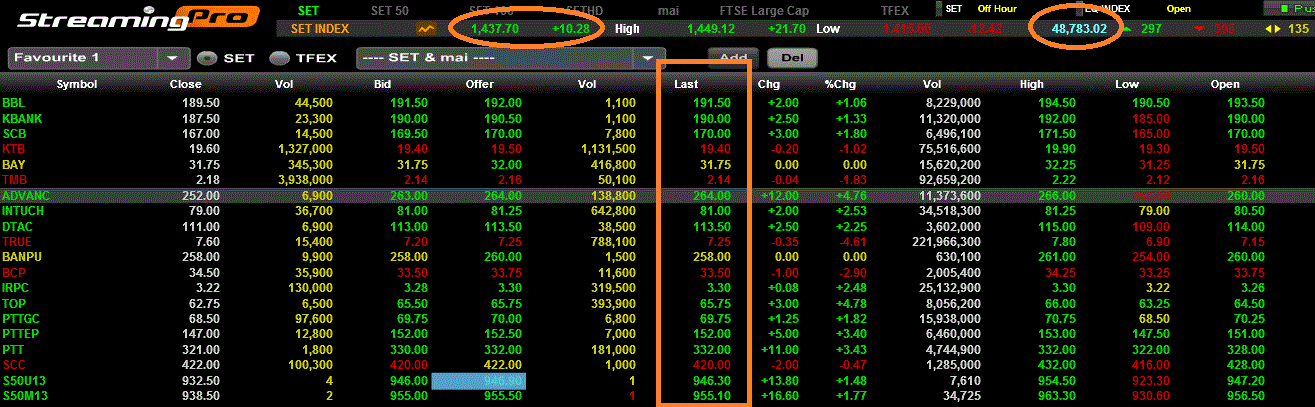Select the TMB symbol row
This screenshot has width=1315, height=407.
pos(657,179)
